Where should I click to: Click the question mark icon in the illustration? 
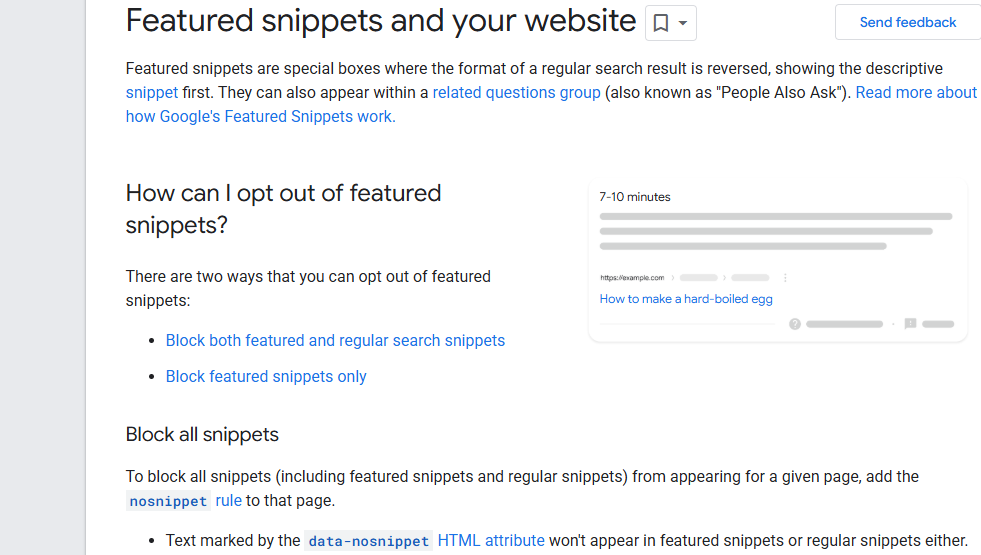coord(795,324)
